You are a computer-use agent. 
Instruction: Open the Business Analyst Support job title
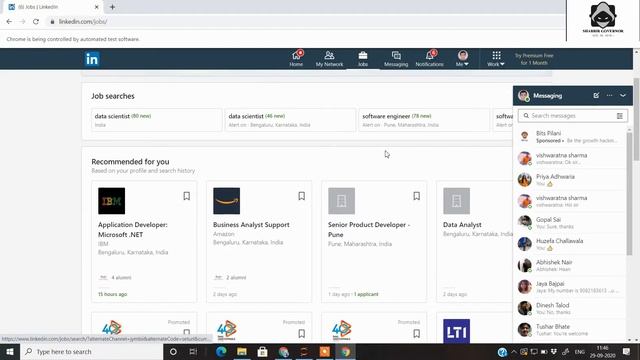coord(251,224)
